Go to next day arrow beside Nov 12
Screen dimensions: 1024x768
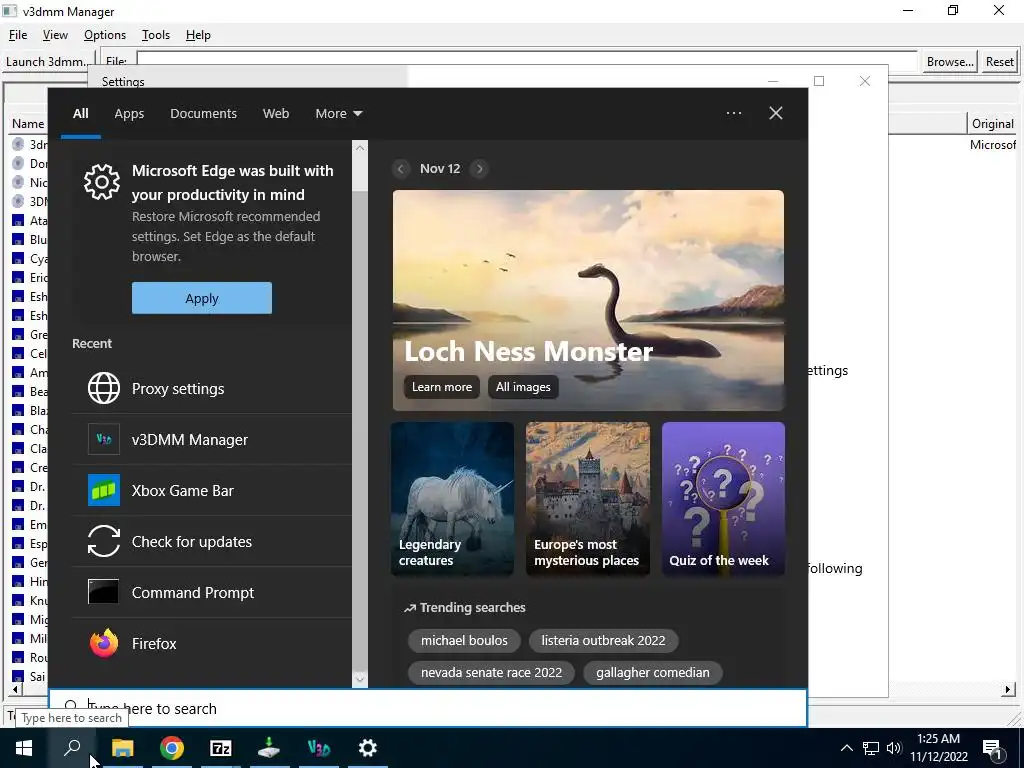[479, 169]
